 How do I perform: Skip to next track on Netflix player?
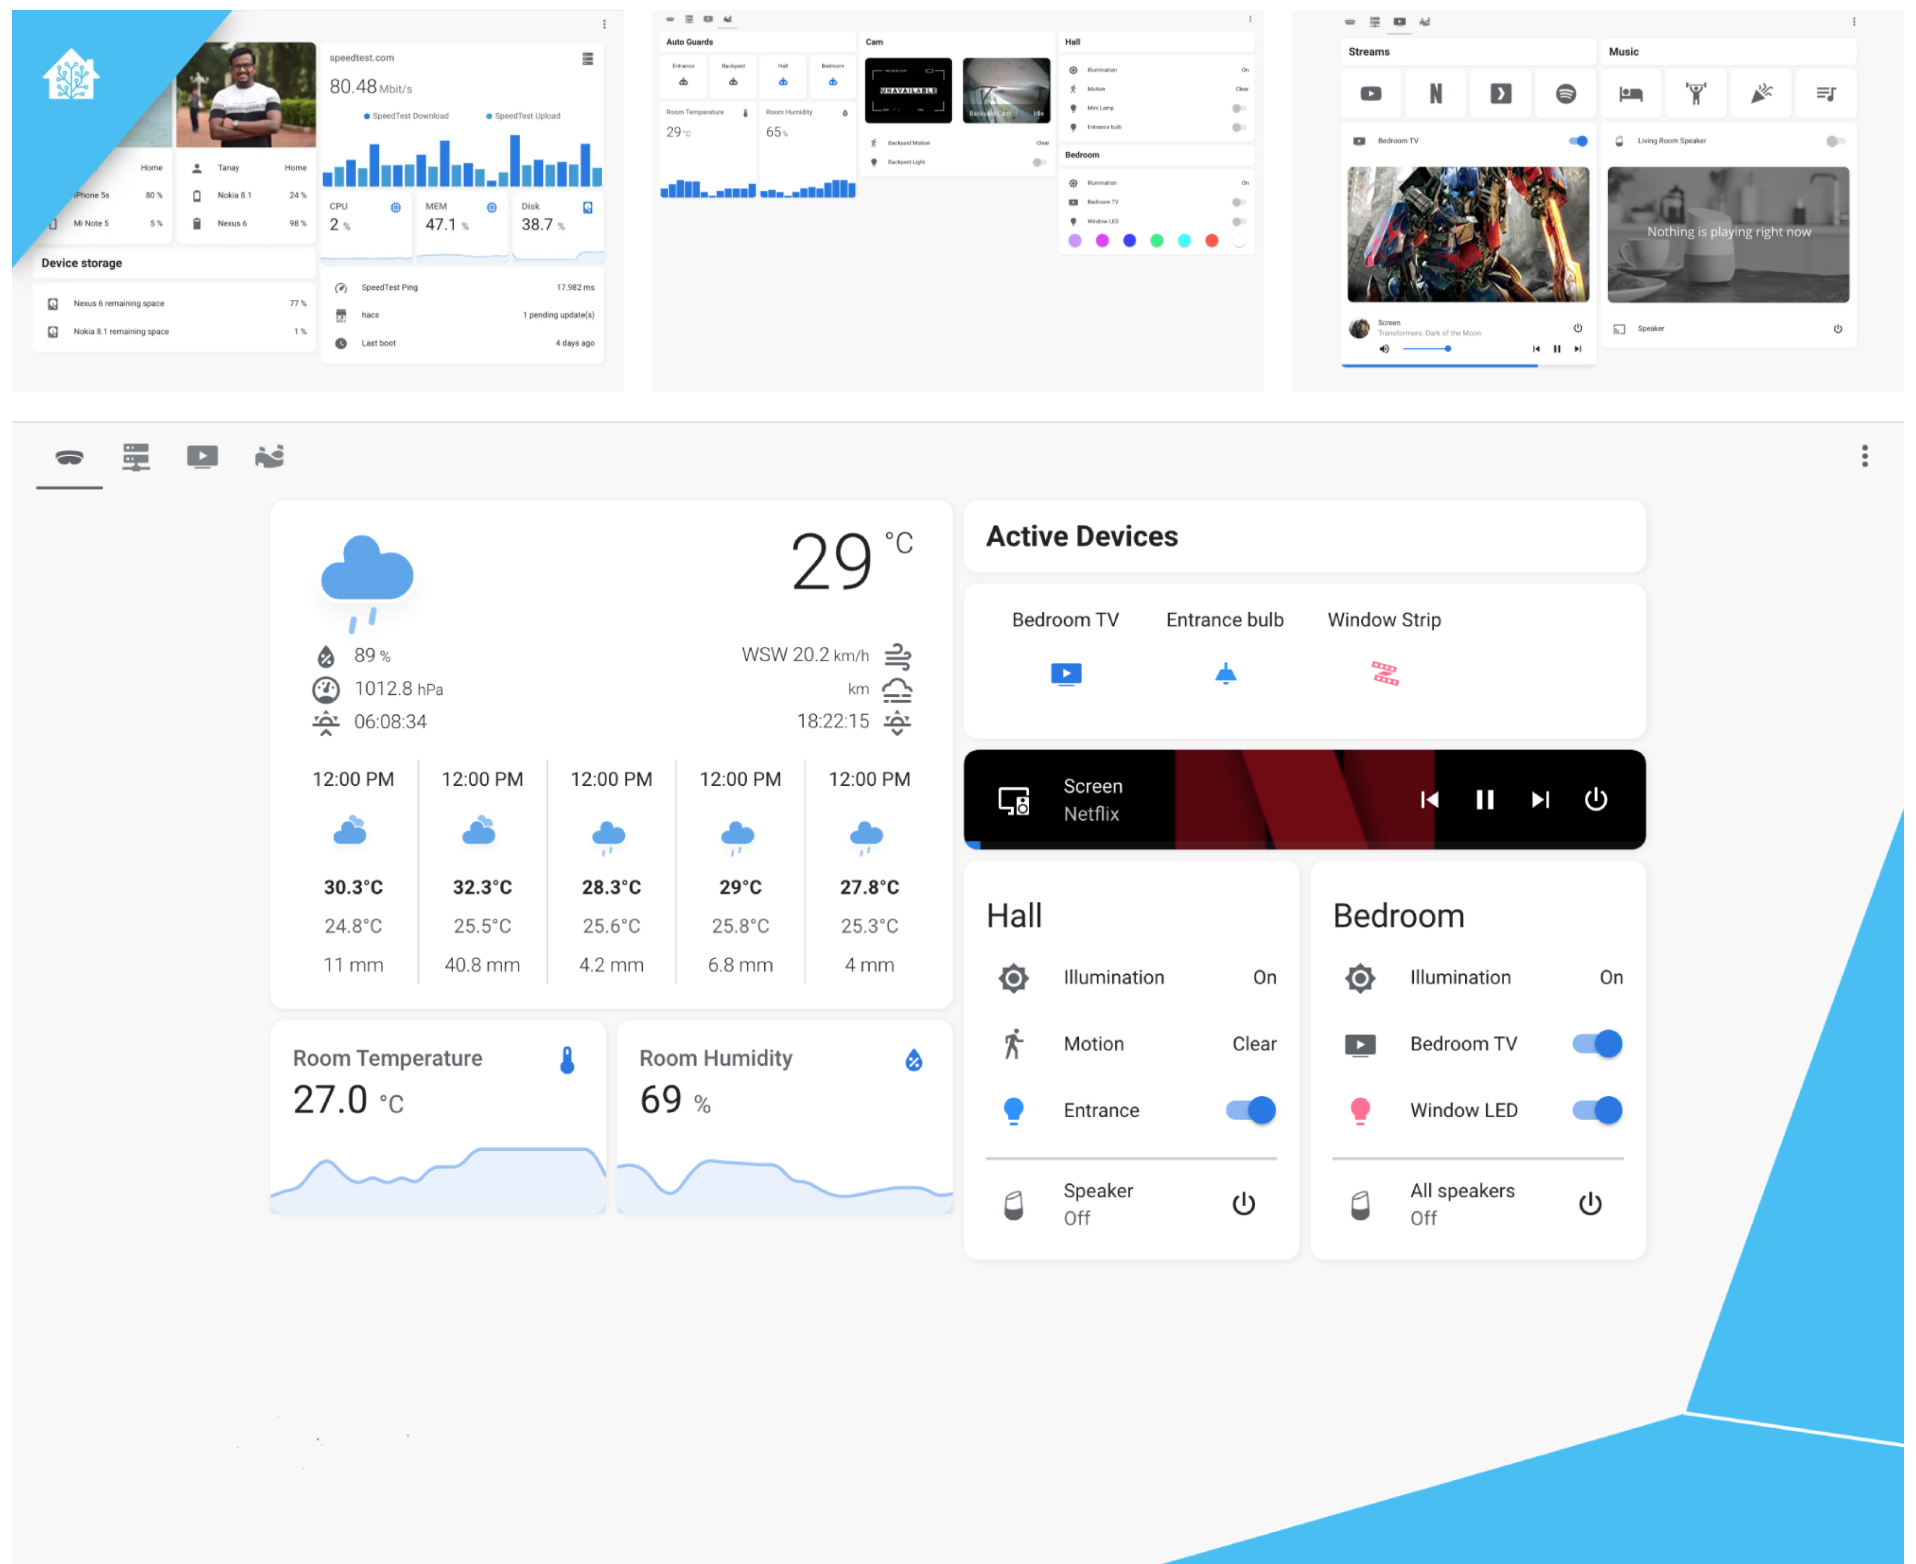1540,799
